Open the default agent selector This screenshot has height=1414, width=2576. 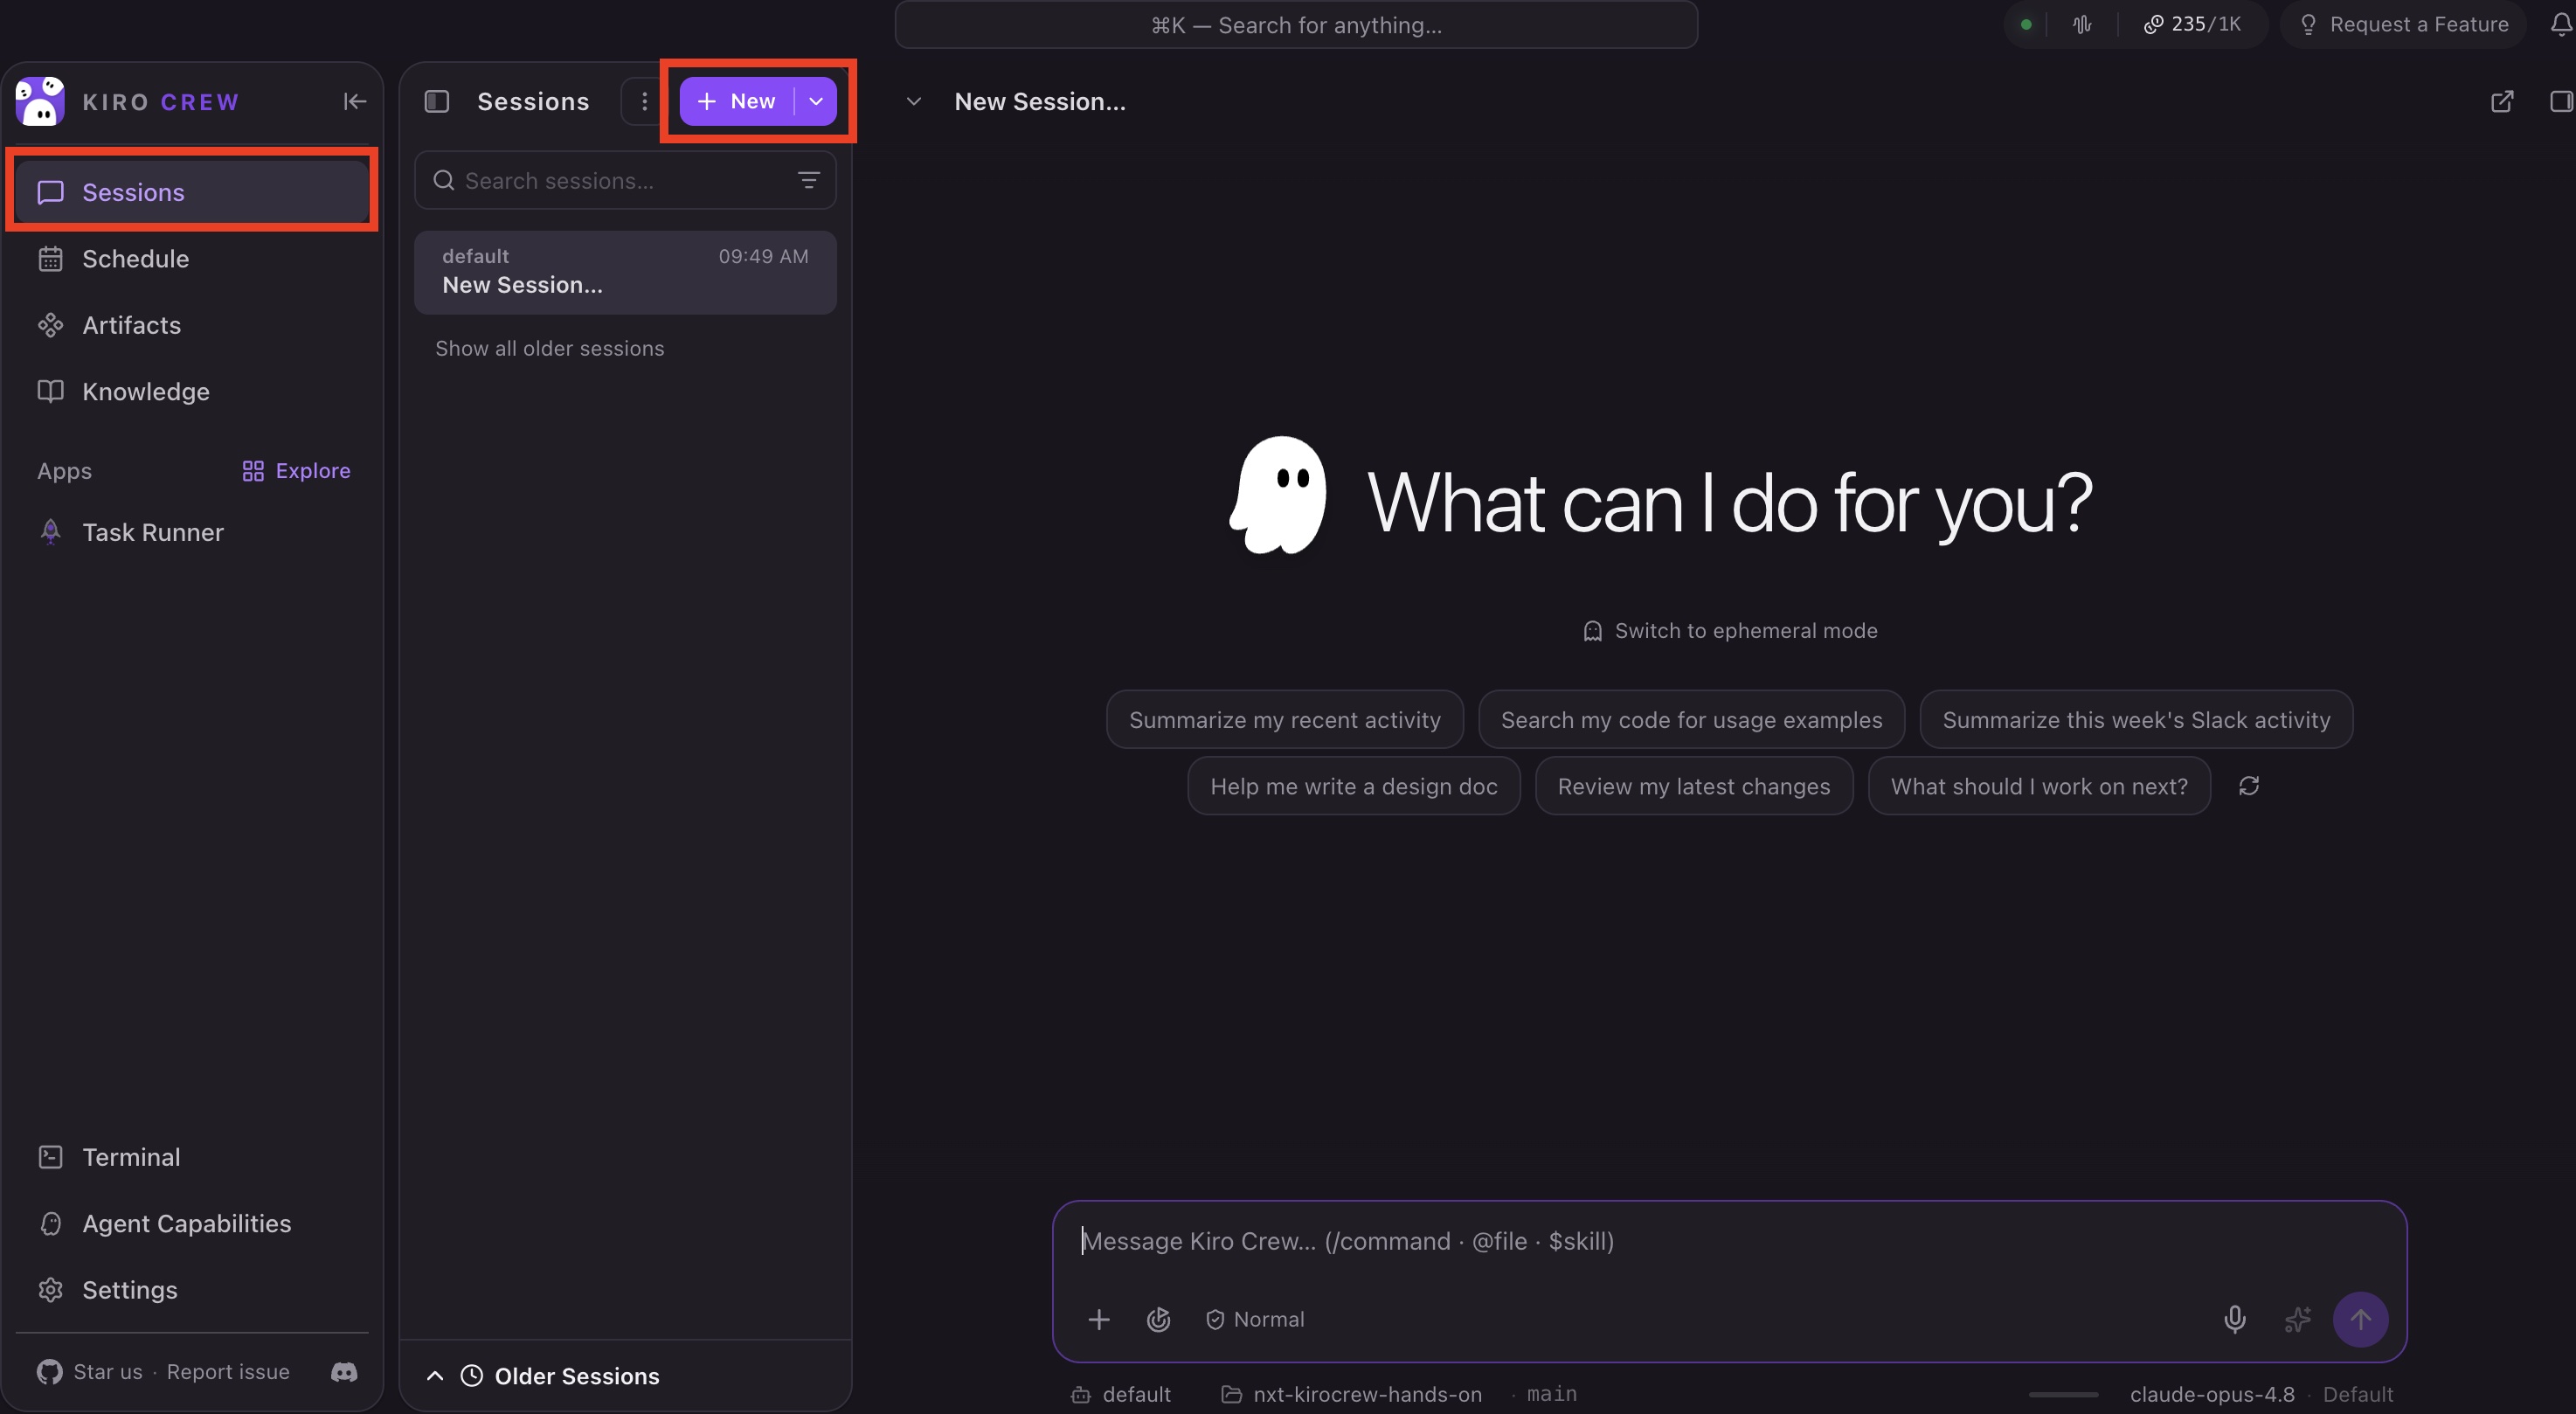[1121, 1394]
